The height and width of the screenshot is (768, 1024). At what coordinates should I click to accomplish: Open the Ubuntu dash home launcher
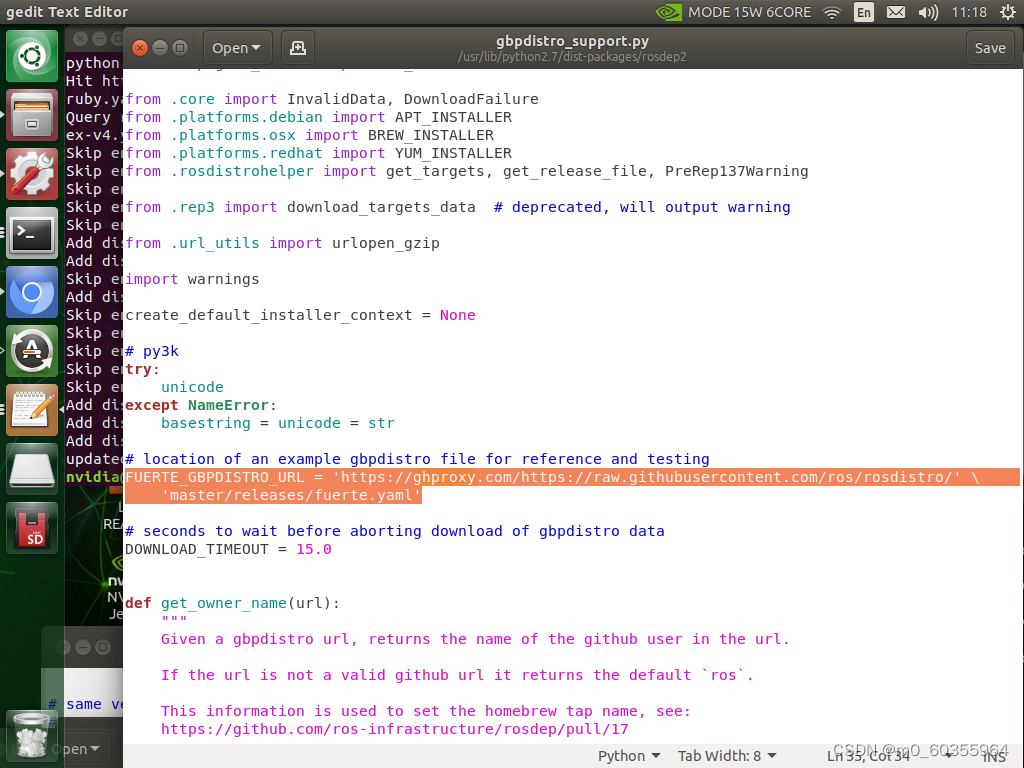[32, 56]
